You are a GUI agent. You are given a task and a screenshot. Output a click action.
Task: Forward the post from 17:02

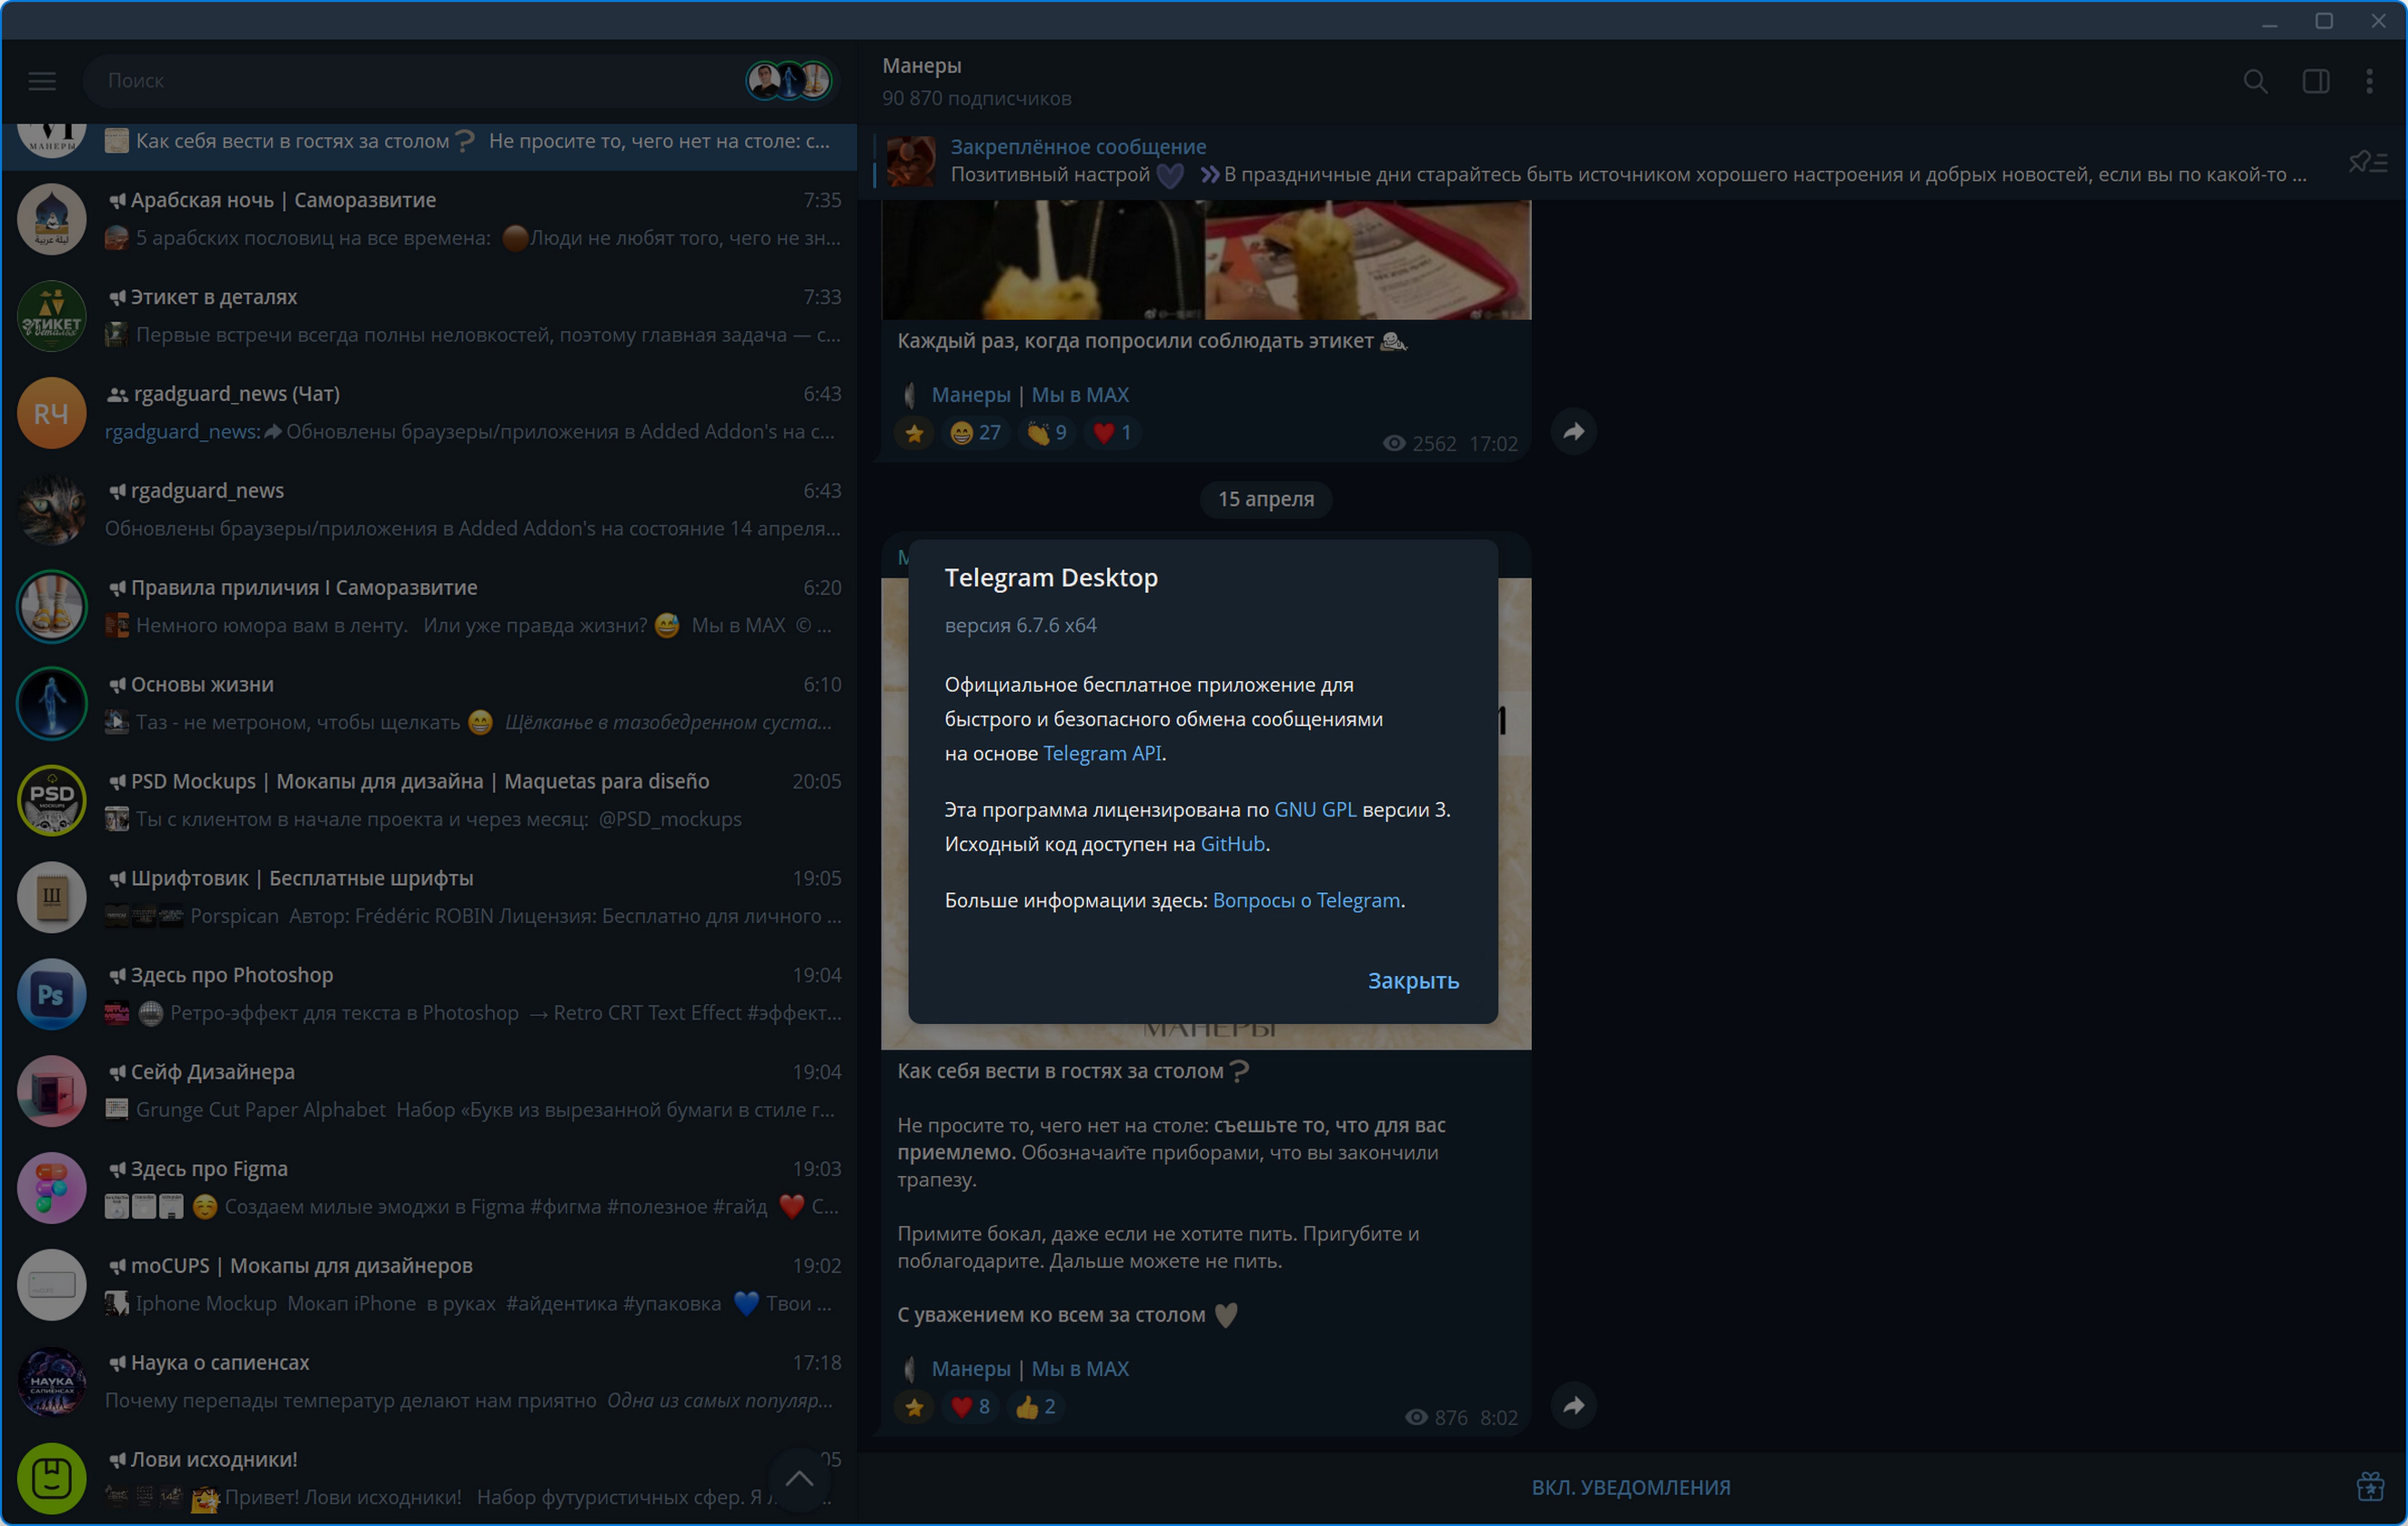coord(1573,432)
